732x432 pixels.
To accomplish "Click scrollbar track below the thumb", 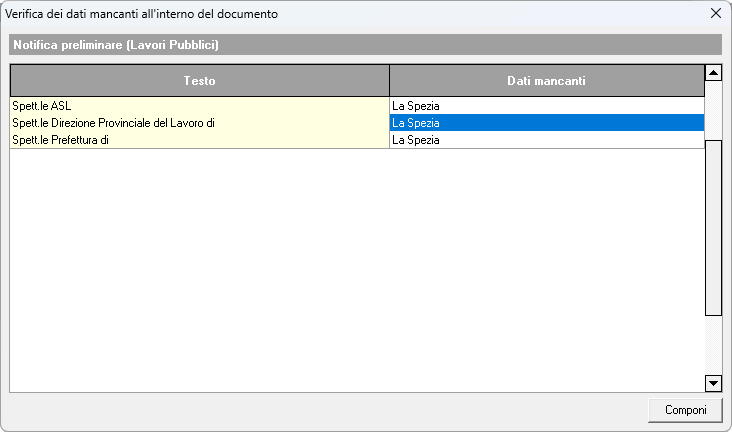I will click(713, 345).
